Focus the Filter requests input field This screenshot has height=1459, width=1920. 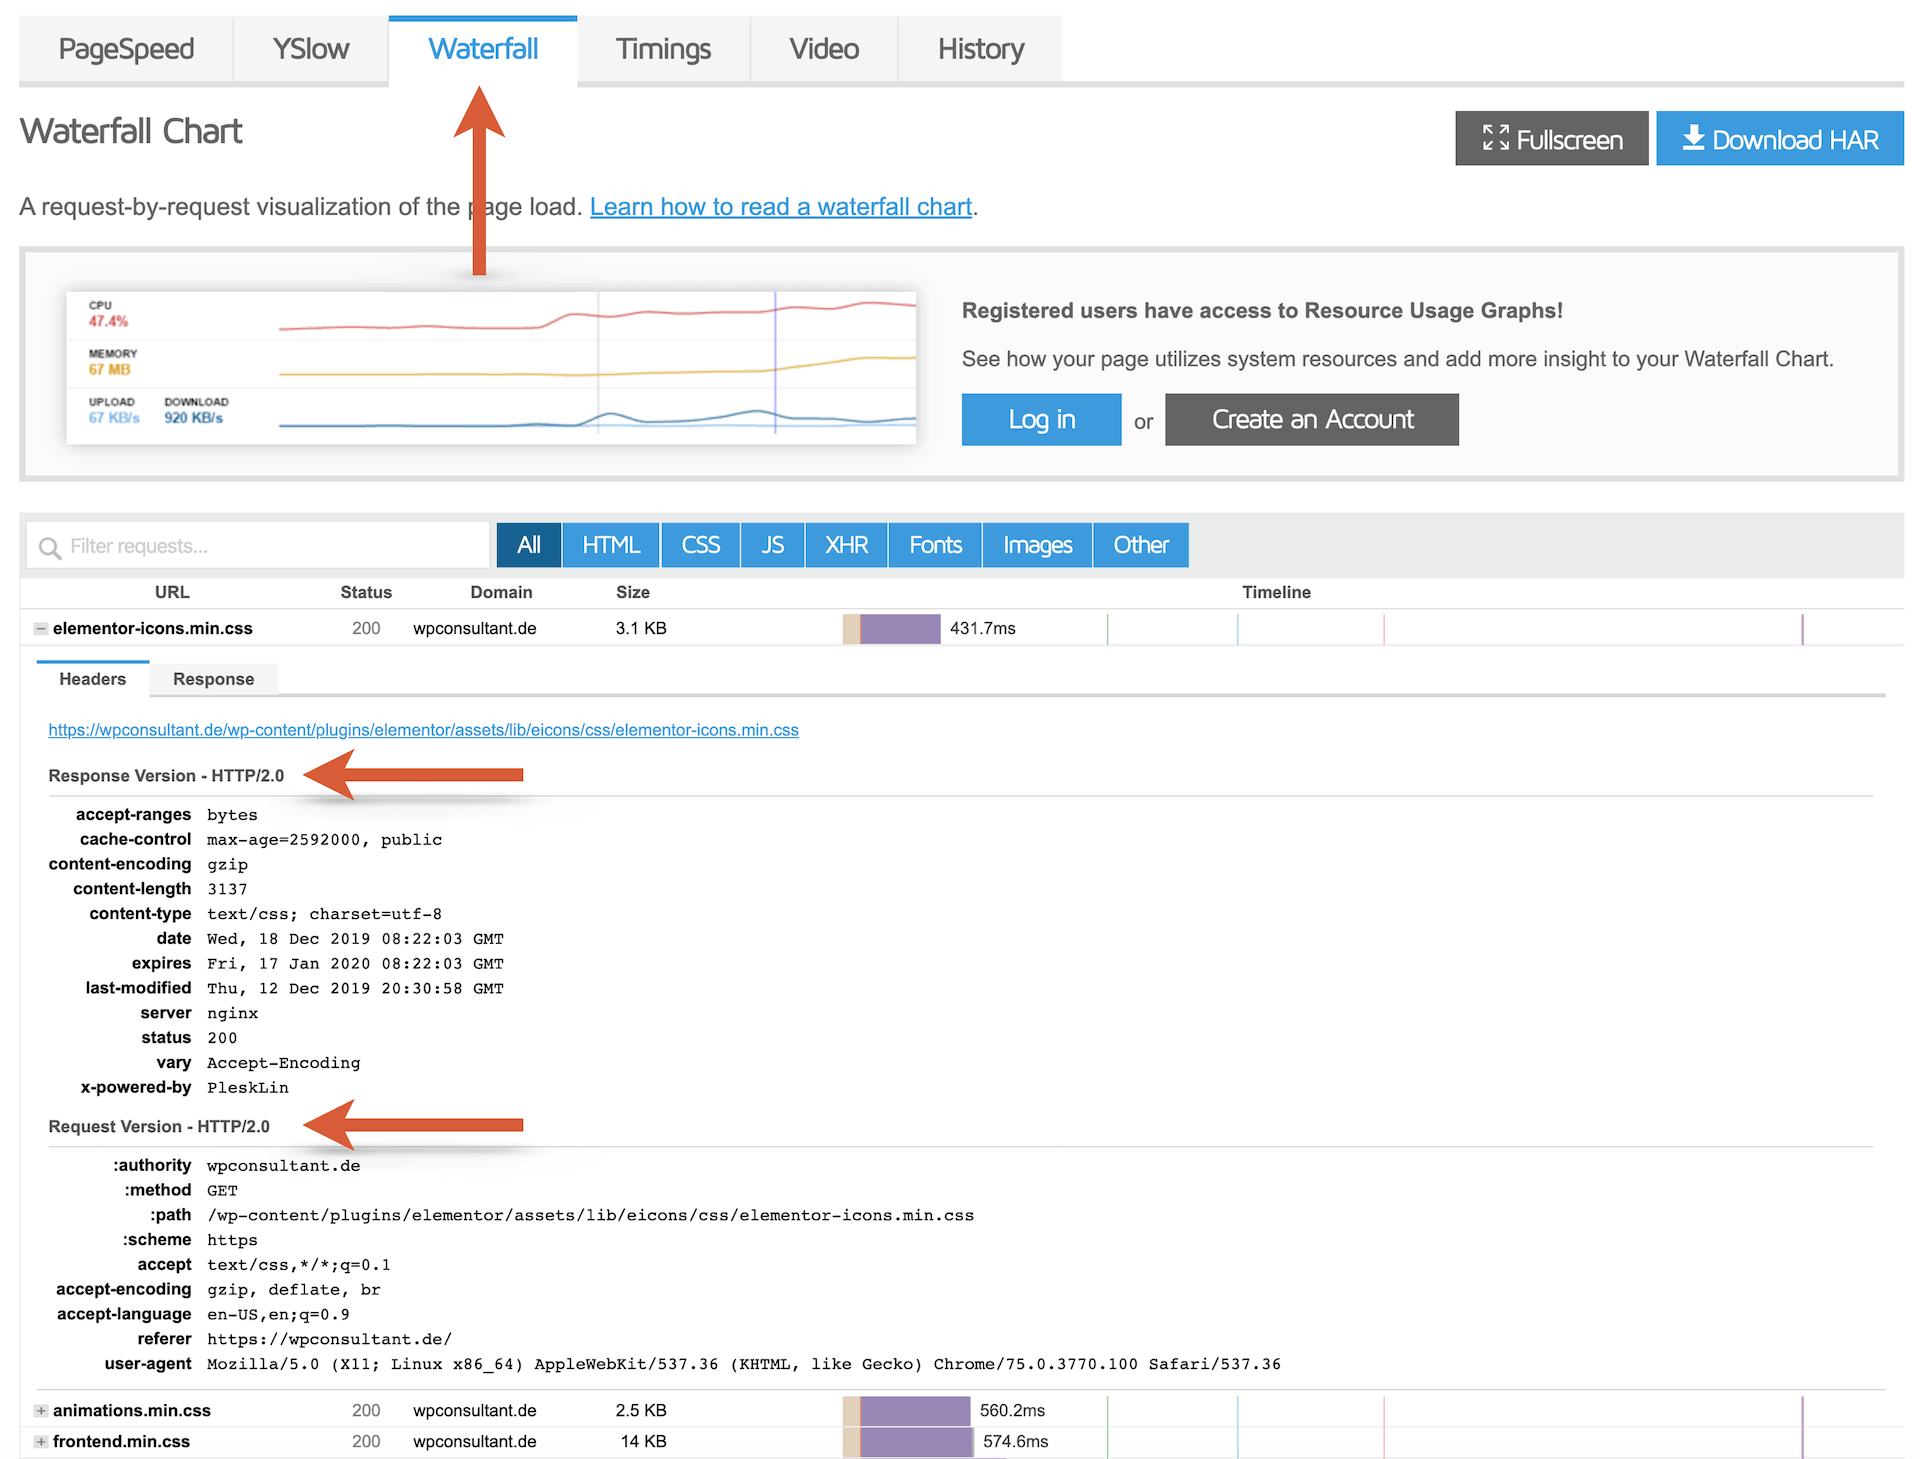258,546
